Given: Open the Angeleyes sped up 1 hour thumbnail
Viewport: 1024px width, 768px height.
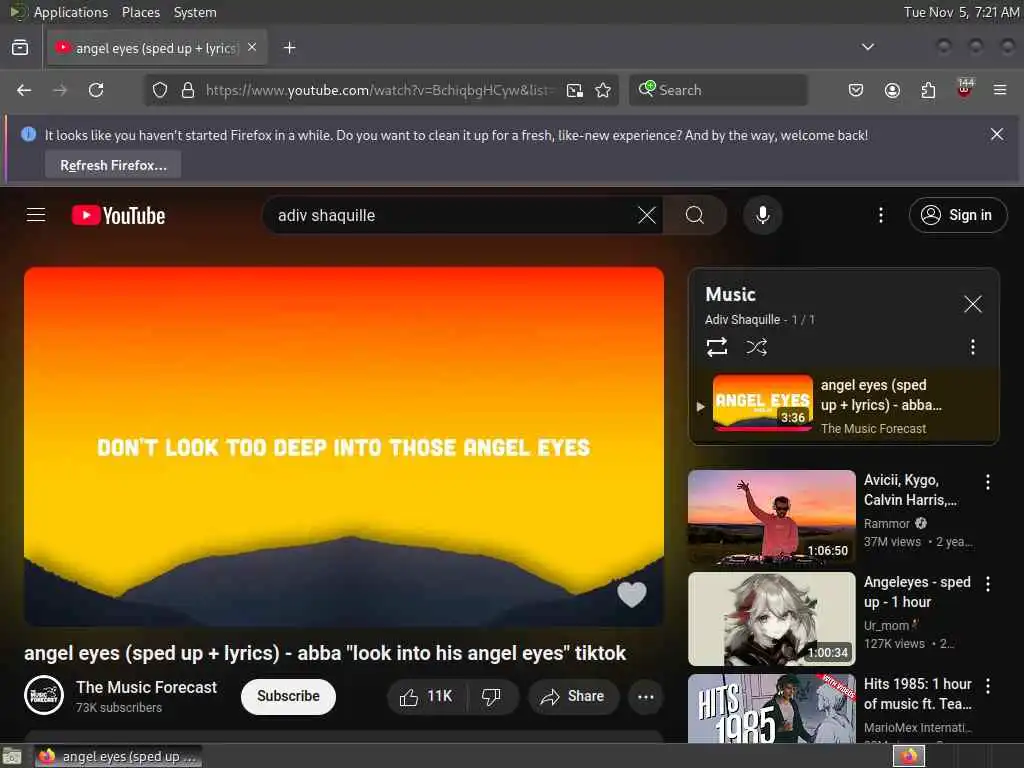Looking at the screenshot, I should [x=771, y=618].
